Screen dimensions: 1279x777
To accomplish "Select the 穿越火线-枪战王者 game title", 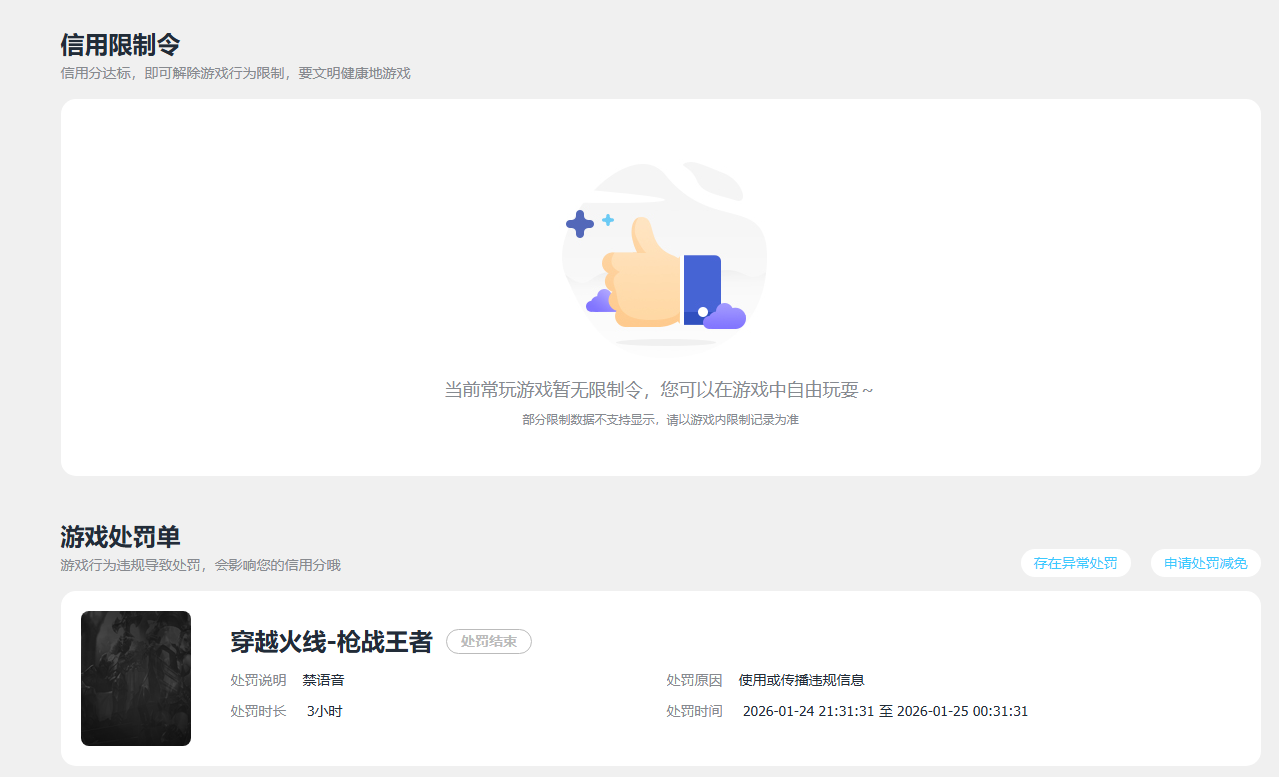I will 331,642.
